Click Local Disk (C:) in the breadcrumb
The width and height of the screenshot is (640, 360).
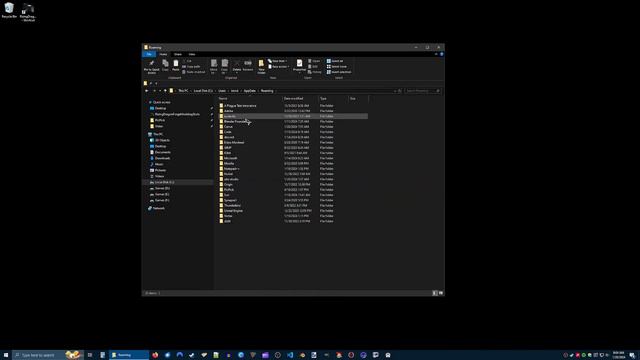pos(203,91)
